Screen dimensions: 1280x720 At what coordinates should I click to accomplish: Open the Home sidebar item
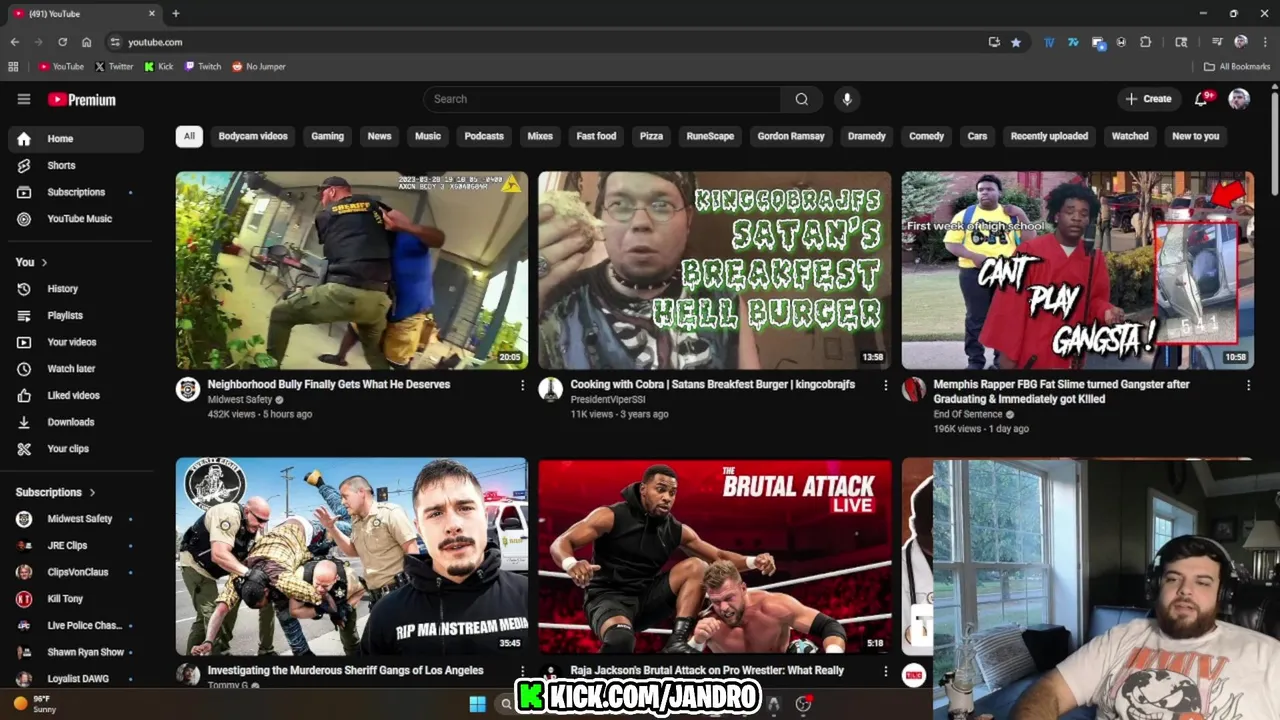click(76, 139)
